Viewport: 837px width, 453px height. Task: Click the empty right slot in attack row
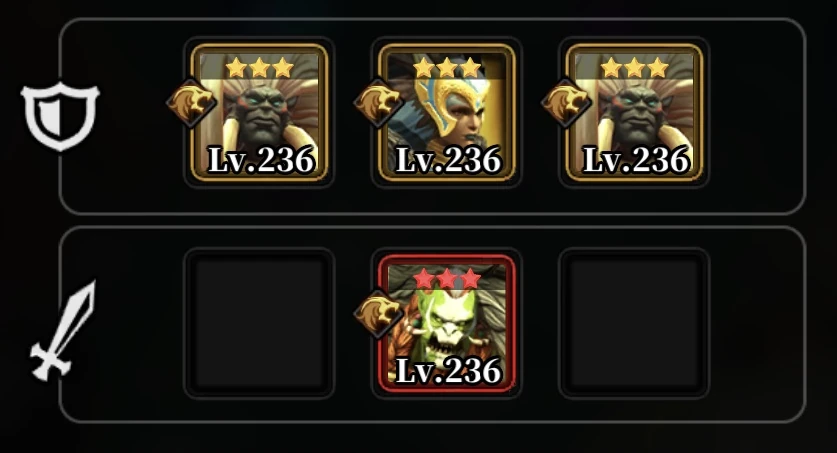pyautogui.click(x=634, y=323)
